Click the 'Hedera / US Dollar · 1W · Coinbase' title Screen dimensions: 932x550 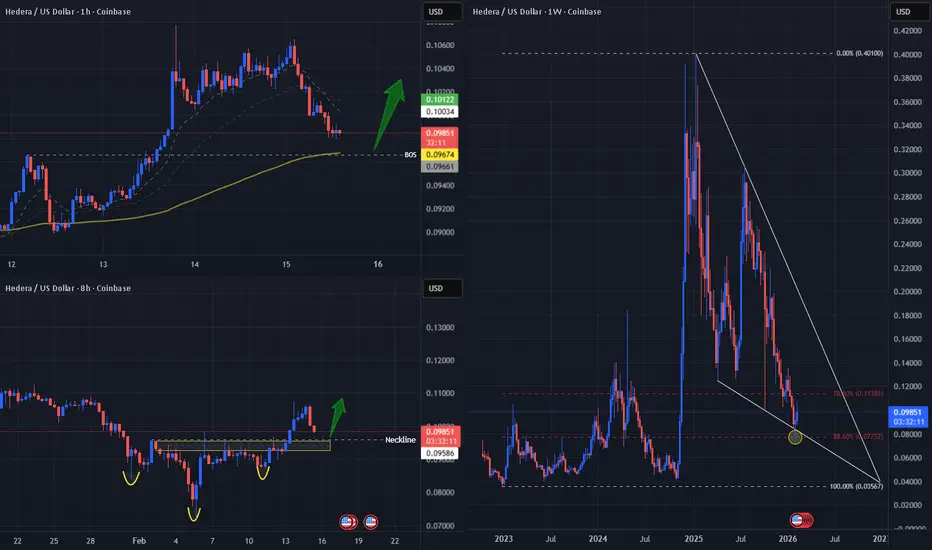click(537, 12)
